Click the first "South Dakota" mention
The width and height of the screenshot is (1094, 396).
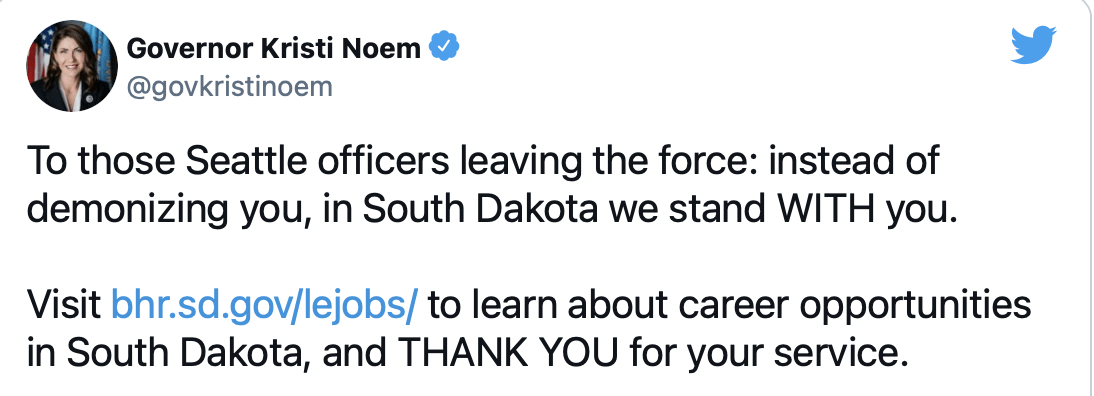click(480, 210)
